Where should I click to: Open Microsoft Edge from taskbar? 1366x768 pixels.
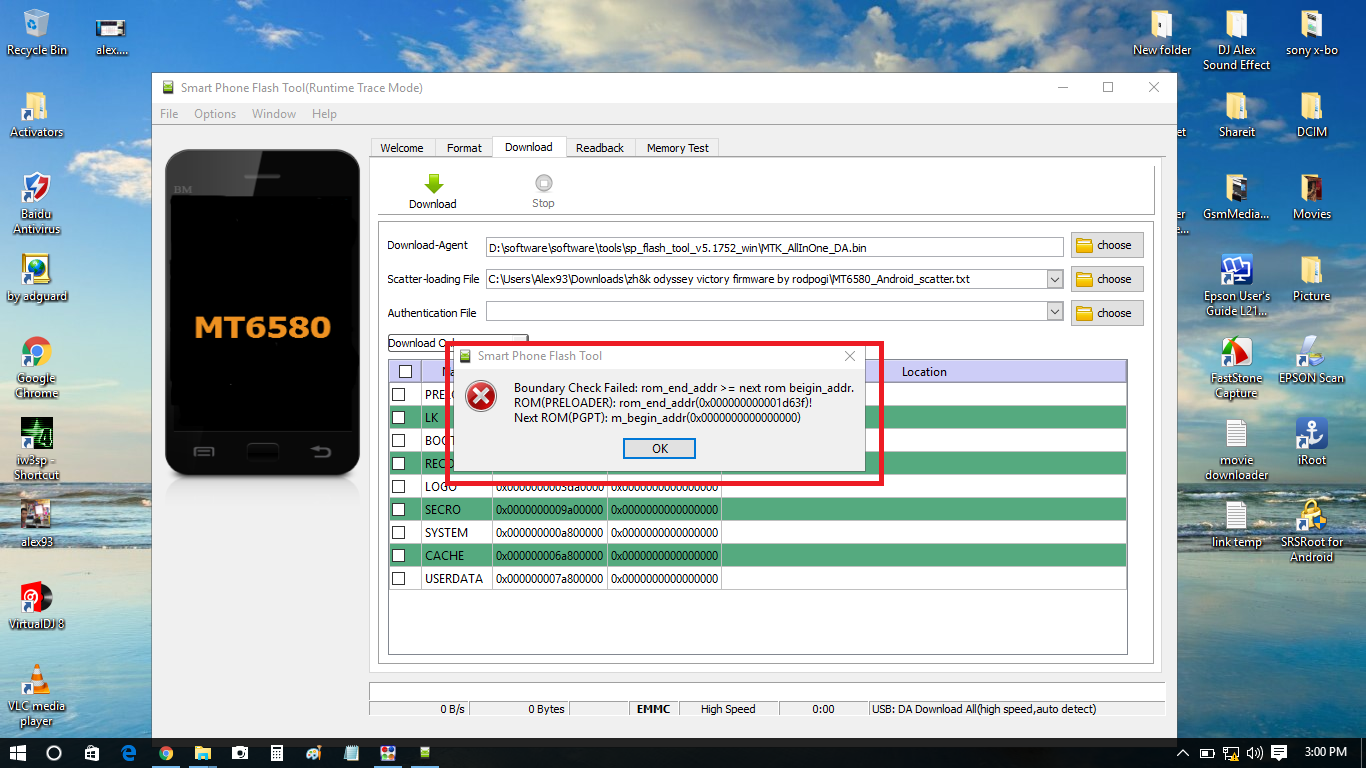tap(129, 753)
